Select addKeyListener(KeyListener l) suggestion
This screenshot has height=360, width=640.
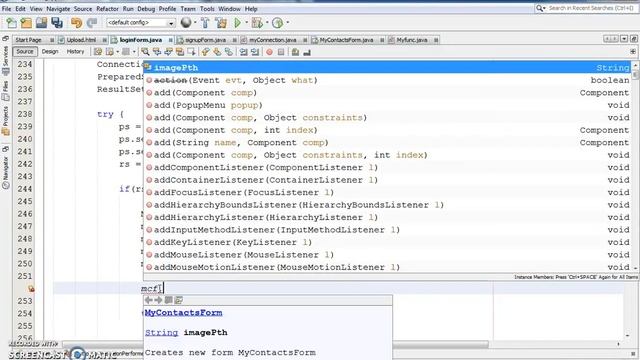click(x=388, y=242)
